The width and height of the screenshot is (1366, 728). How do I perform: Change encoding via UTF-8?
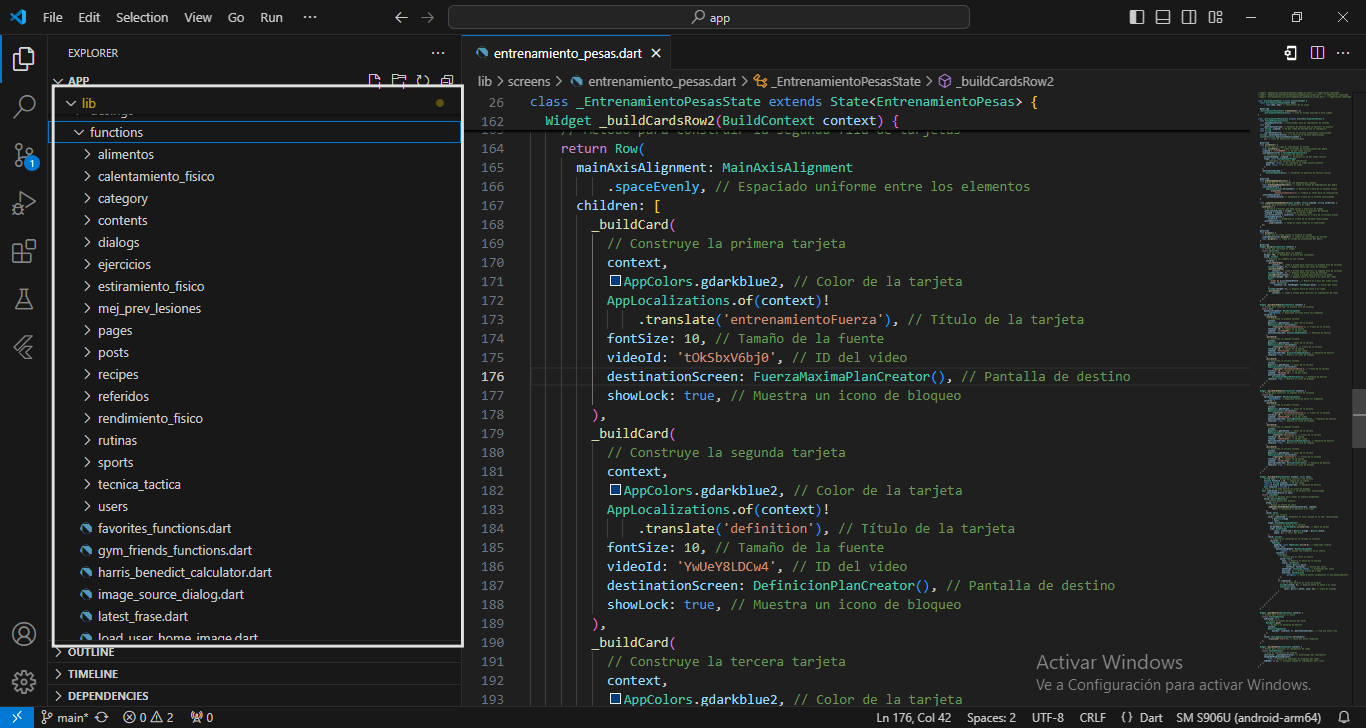(1047, 717)
